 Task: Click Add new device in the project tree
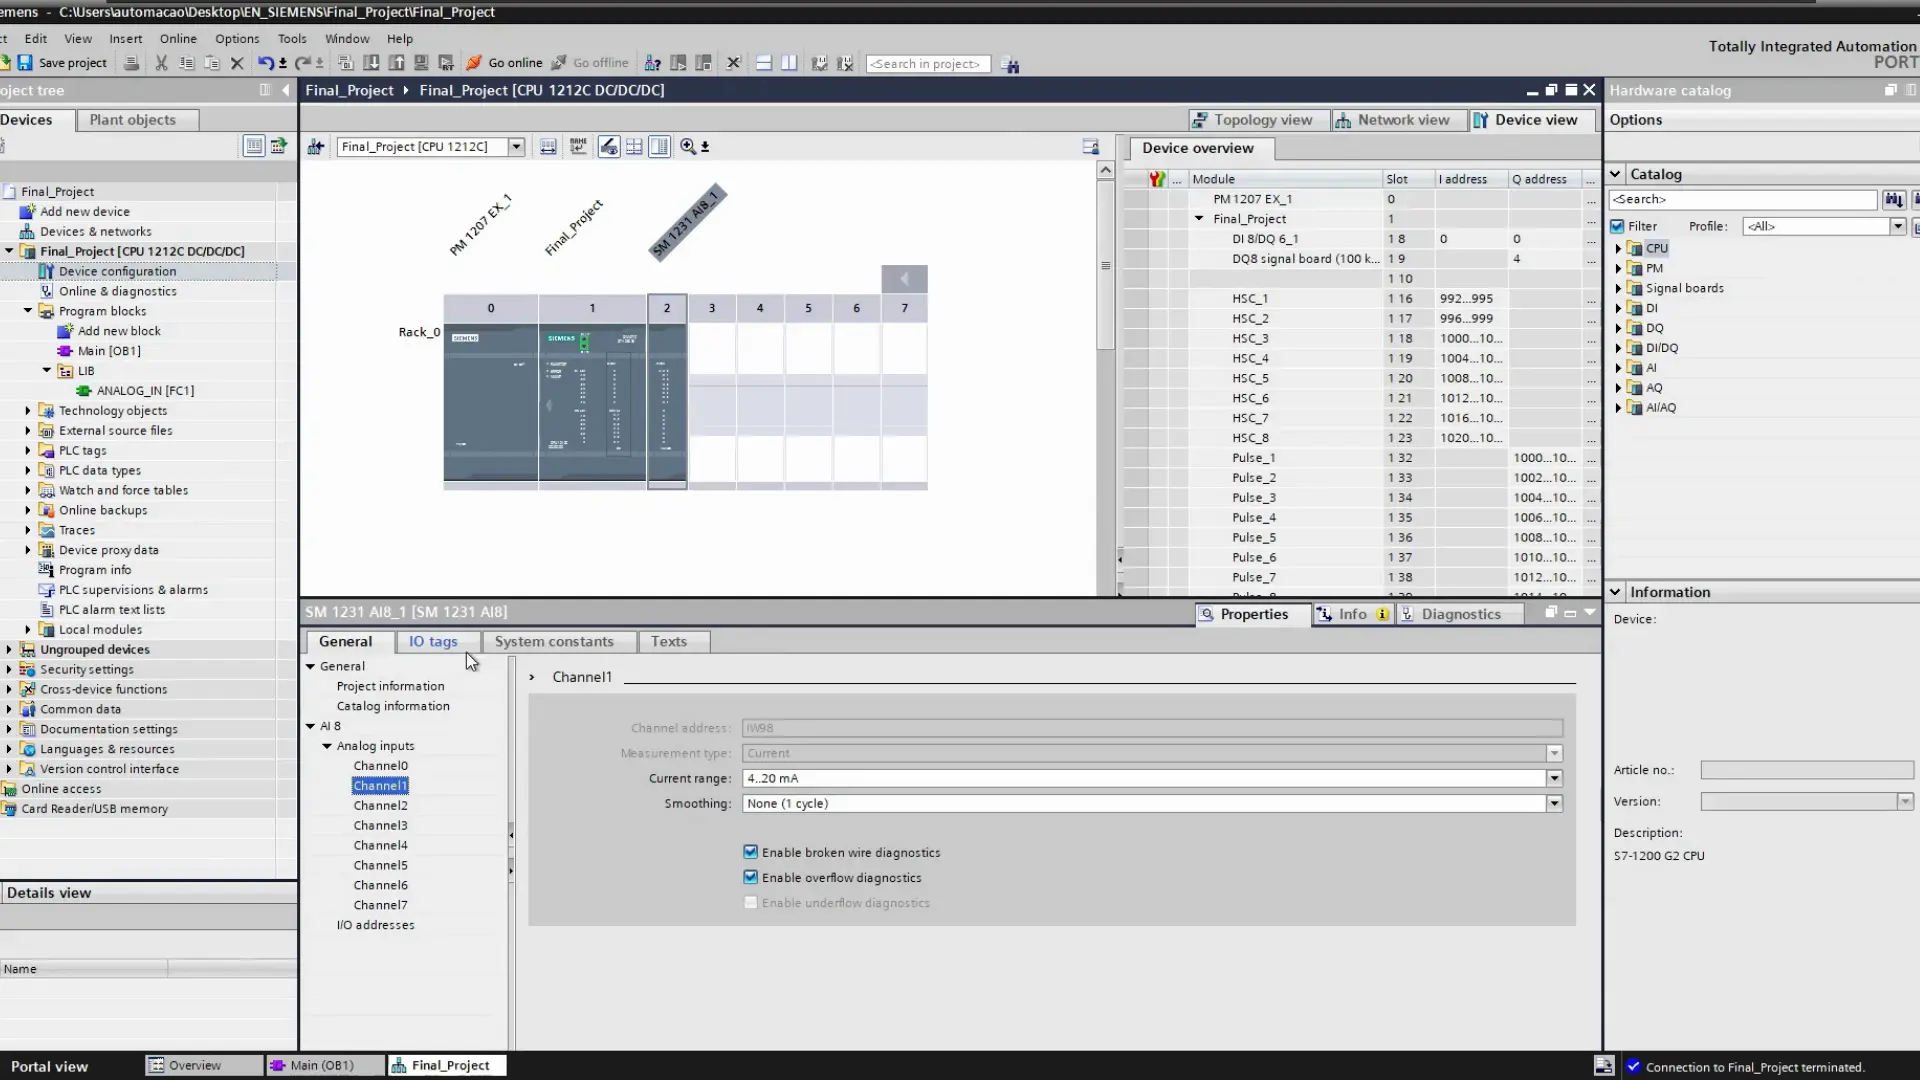coord(85,211)
